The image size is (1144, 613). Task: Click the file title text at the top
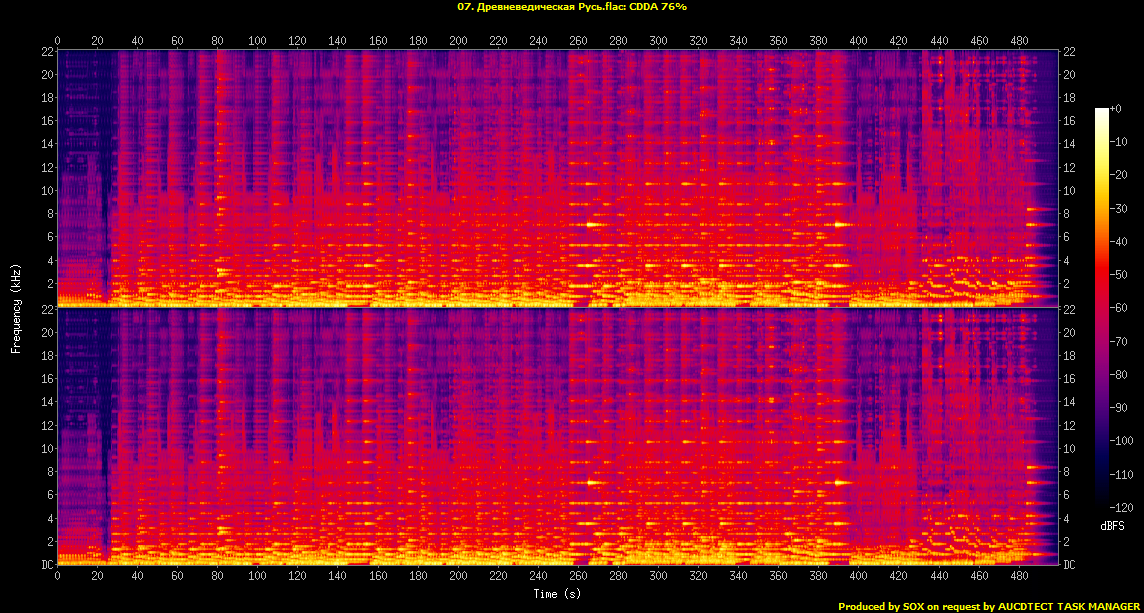[x=571, y=6]
